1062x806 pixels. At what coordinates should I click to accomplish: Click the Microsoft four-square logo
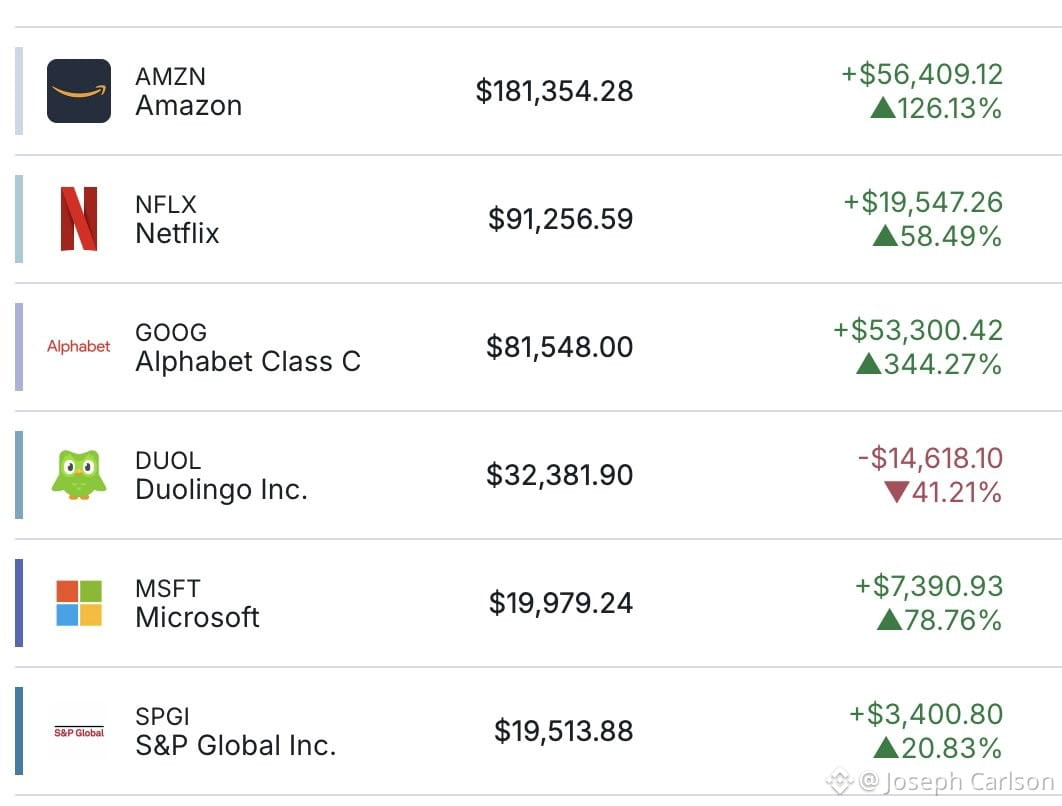[79, 603]
